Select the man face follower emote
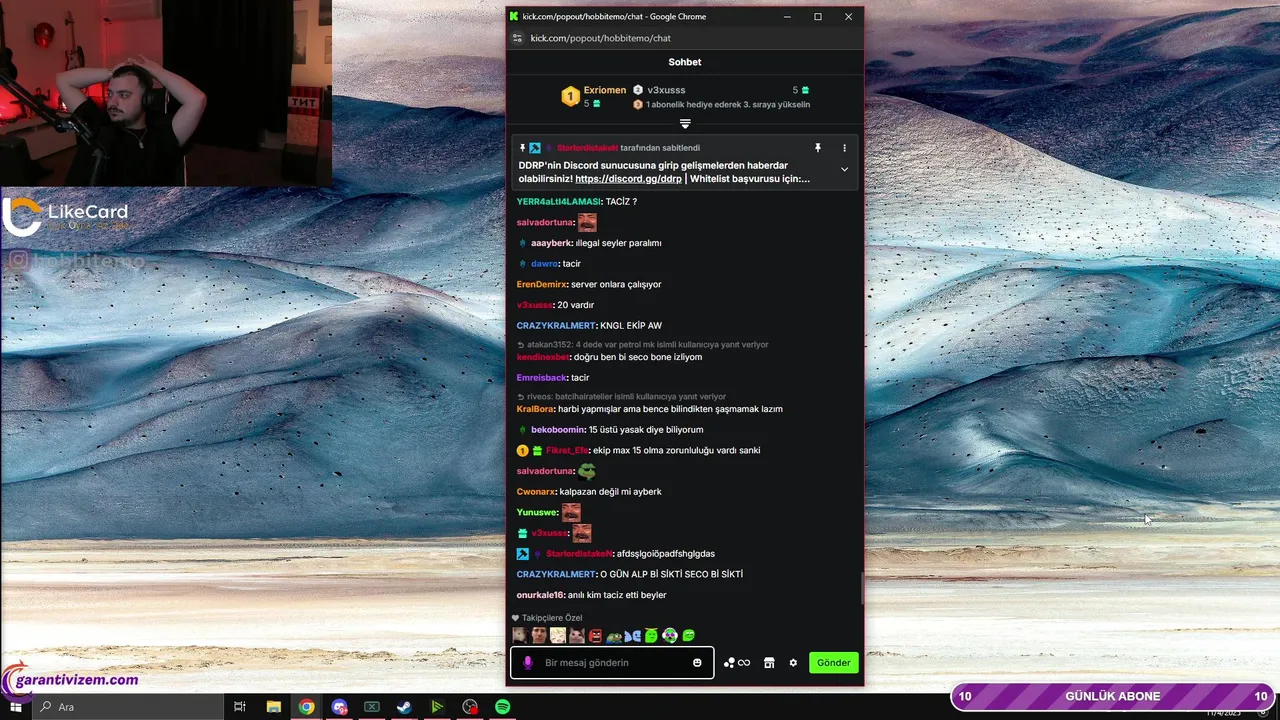Image resolution: width=1280 pixels, height=720 pixels. point(538,635)
